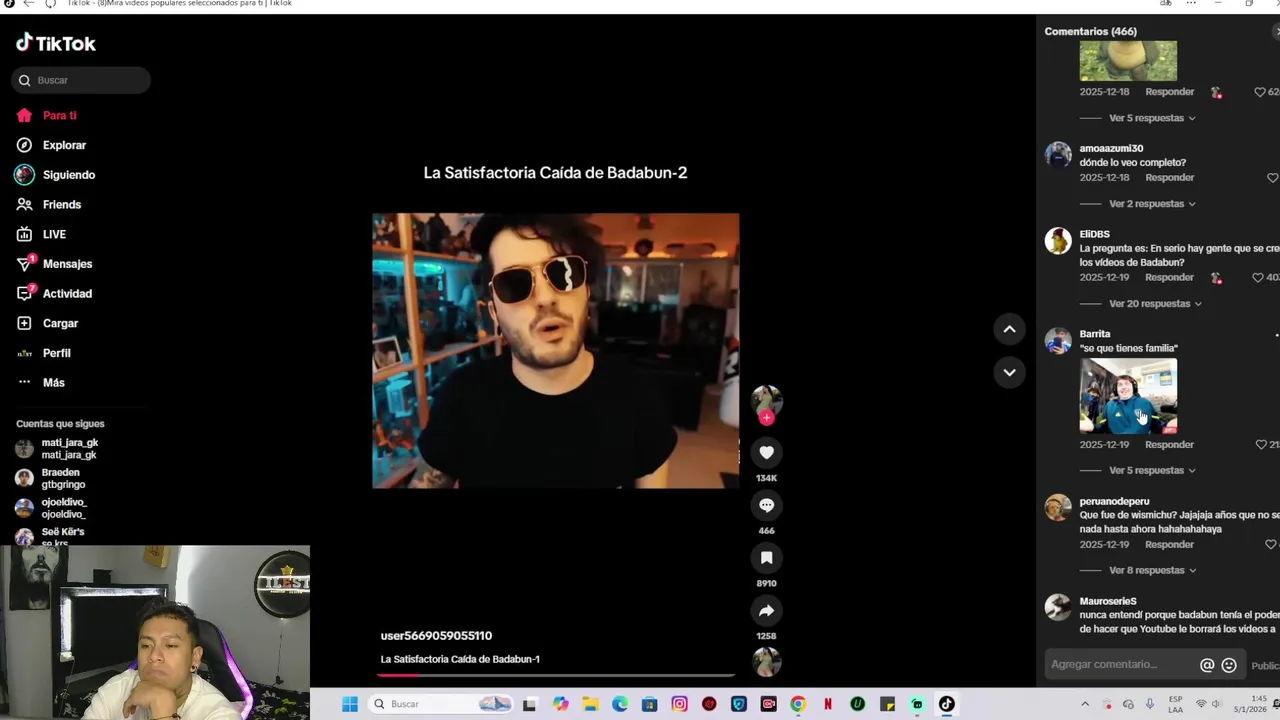Like EliDBS comment heart

(1259, 278)
